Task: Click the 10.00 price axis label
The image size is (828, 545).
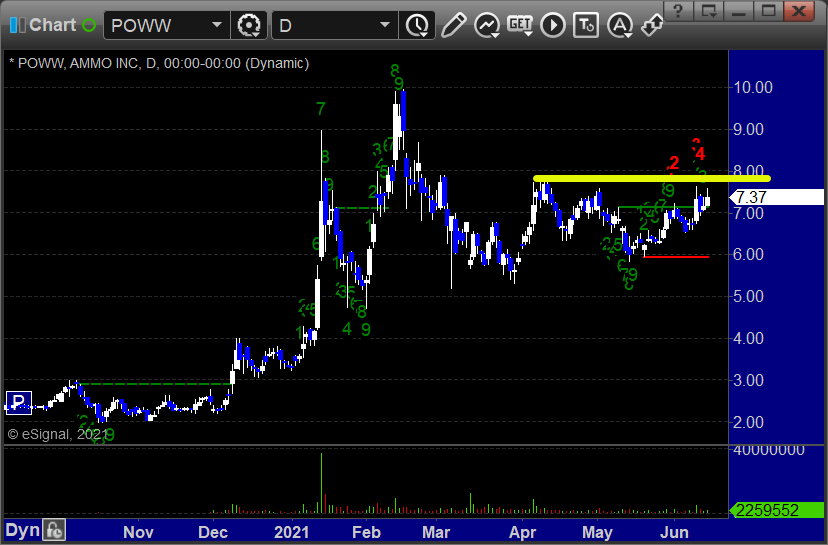Action: pos(753,87)
